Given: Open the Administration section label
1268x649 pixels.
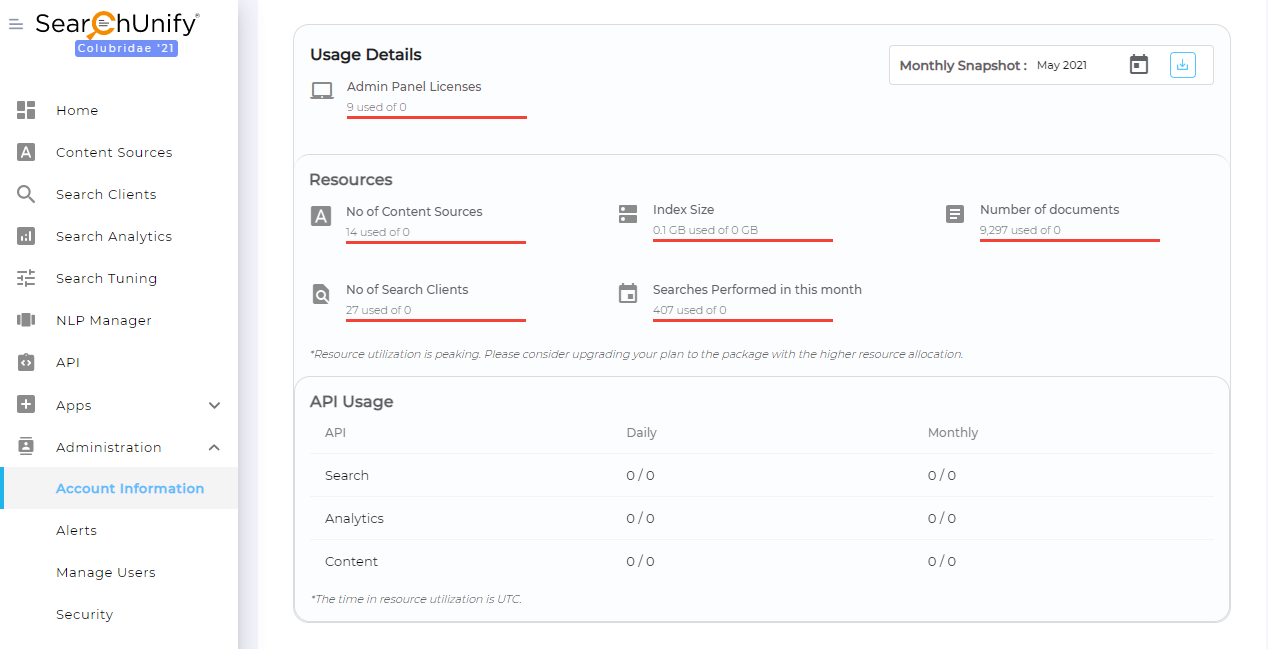Looking at the screenshot, I should (108, 447).
